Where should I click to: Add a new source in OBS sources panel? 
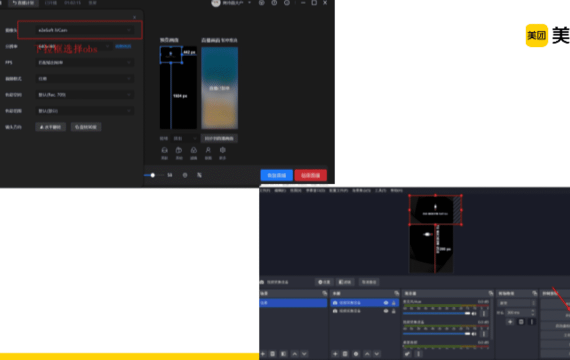pos(335,353)
